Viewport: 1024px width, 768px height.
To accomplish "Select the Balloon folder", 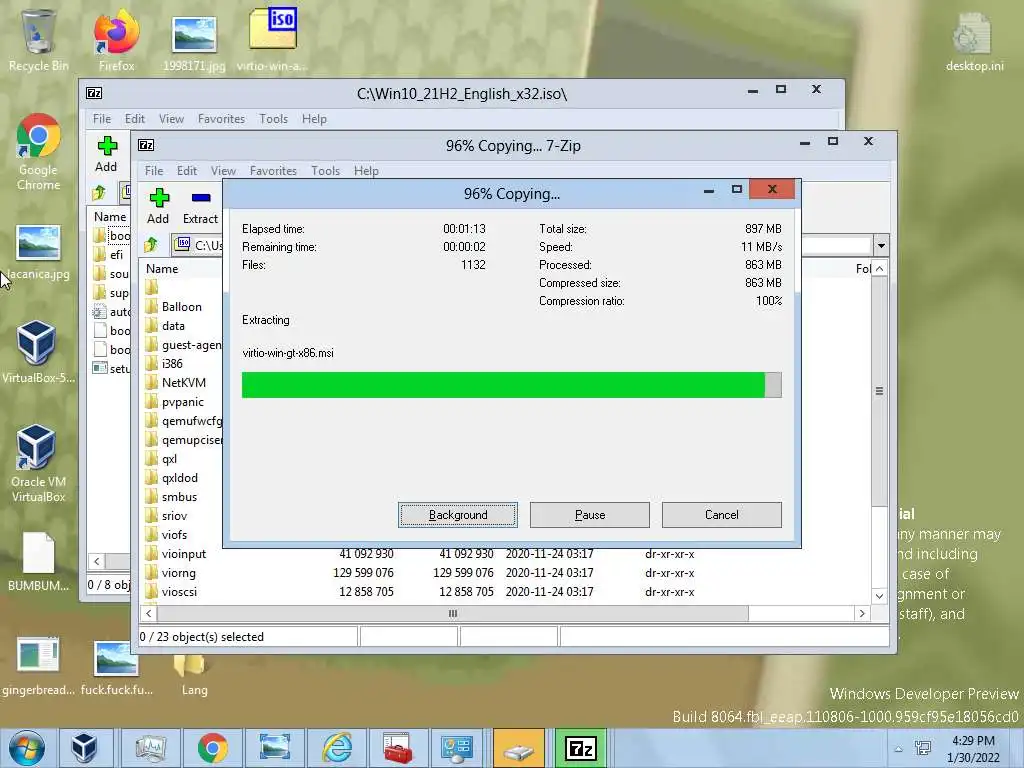I will point(182,306).
